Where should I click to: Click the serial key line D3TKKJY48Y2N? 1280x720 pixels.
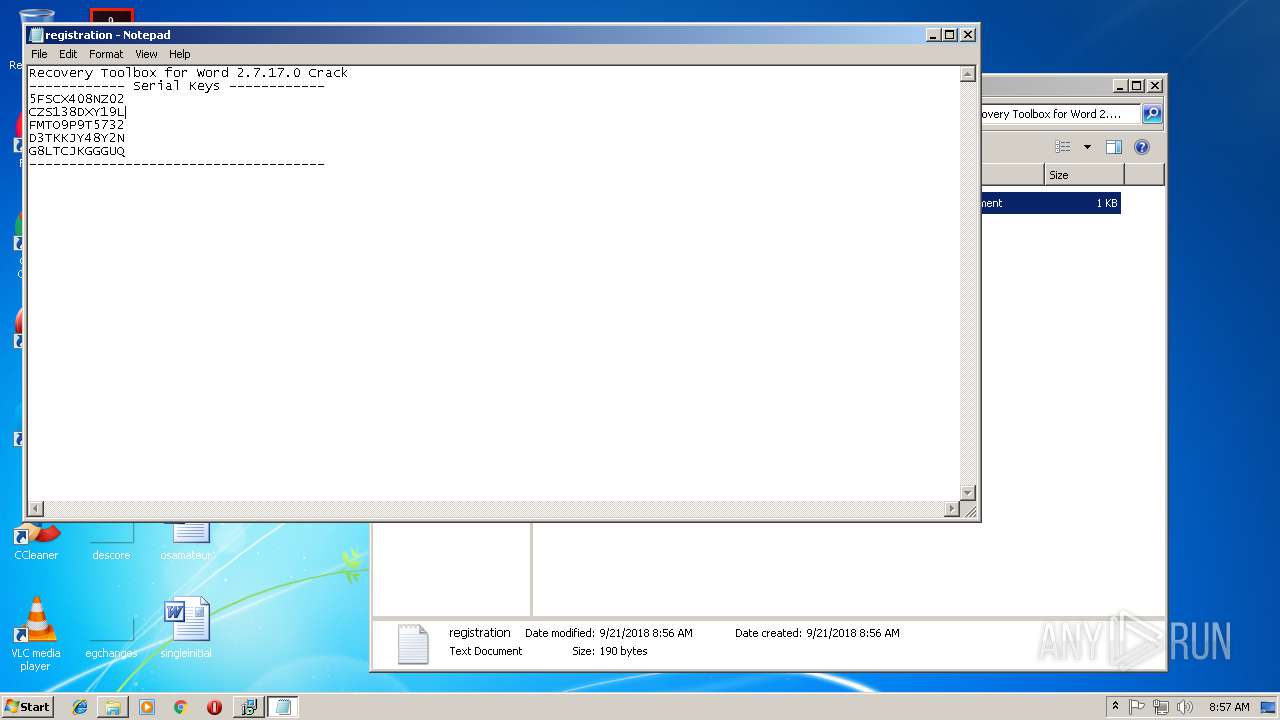[77, 138]
